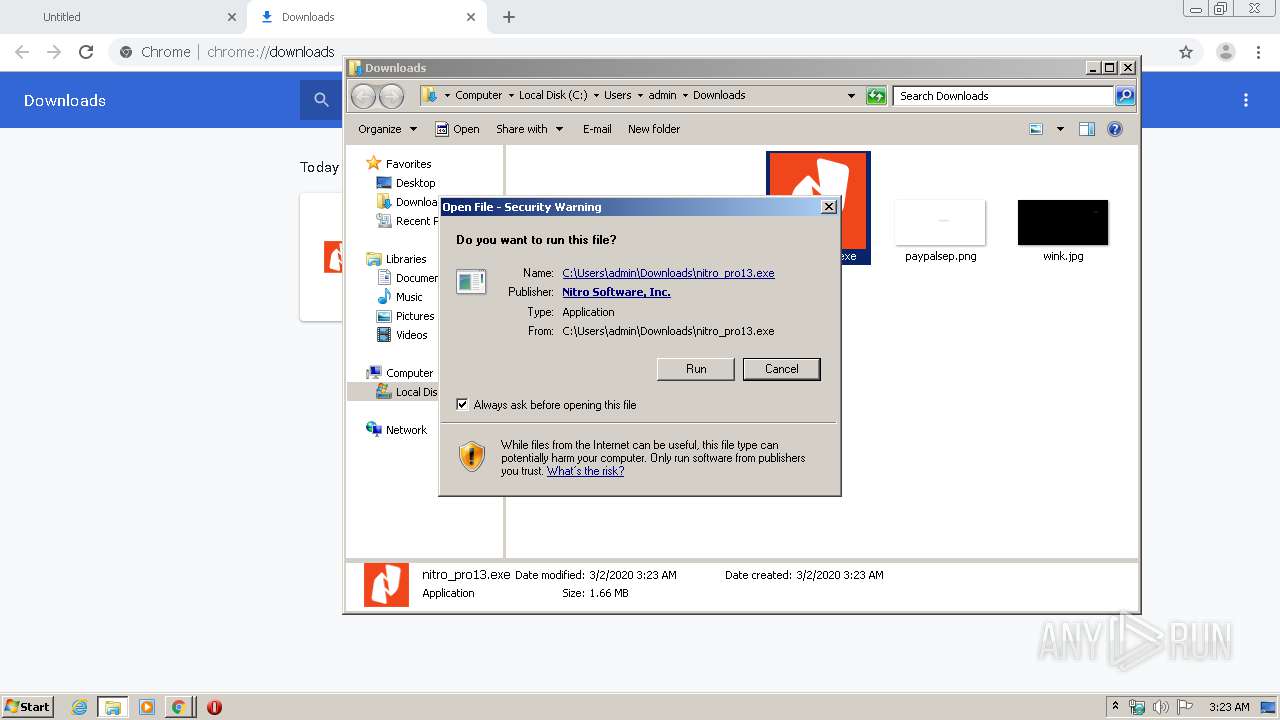Click Explorer Forward navigation arrow
The width and height of the screenshot is (1280, 720).
pos(392,96)
